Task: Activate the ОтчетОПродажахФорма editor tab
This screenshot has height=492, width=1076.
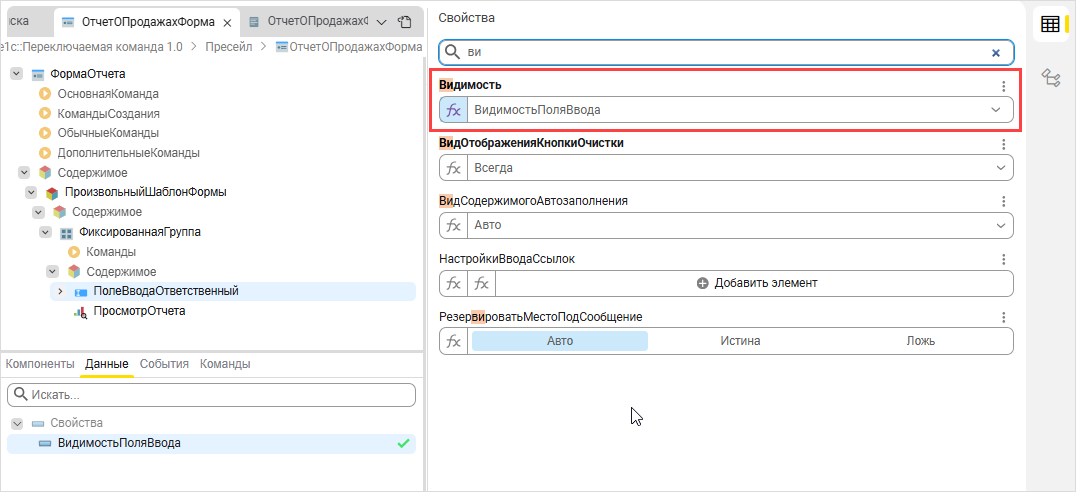Action: tap(148, 22)
